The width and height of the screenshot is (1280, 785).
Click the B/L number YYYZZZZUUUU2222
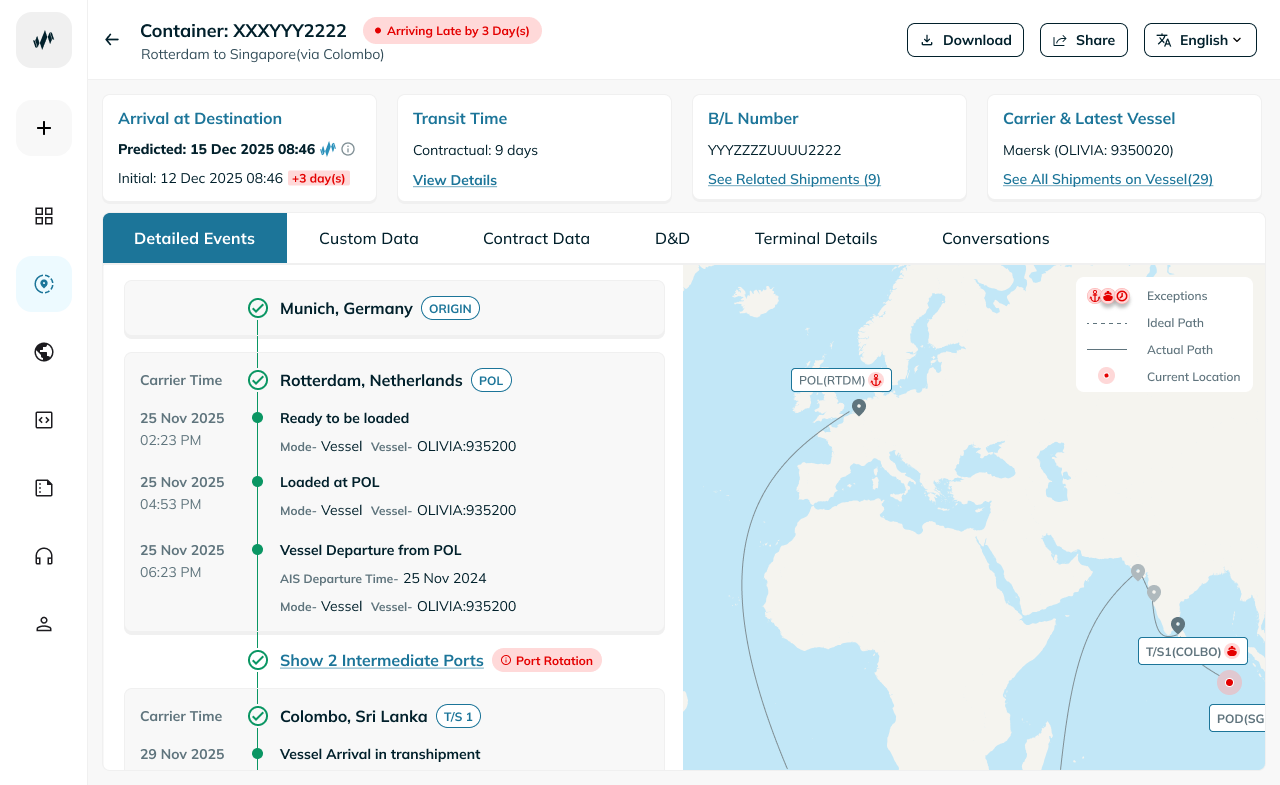click(x=775, y=150)
